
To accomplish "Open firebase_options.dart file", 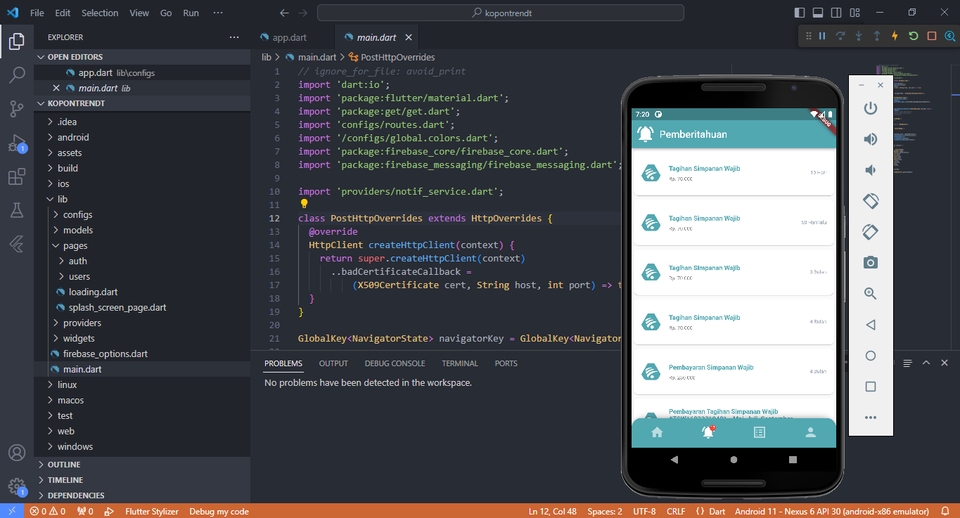I will [105, 354].
